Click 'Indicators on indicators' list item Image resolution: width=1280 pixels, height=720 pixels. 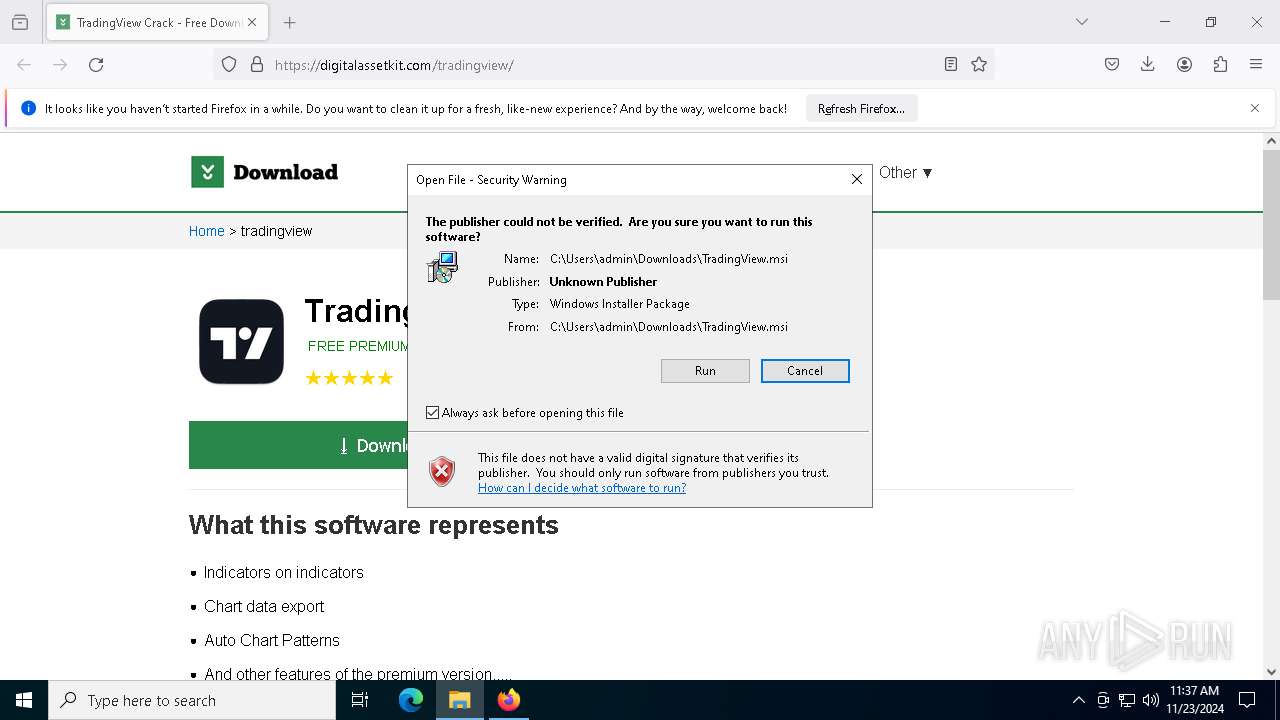pyautogui.click(x=284, y=572)
